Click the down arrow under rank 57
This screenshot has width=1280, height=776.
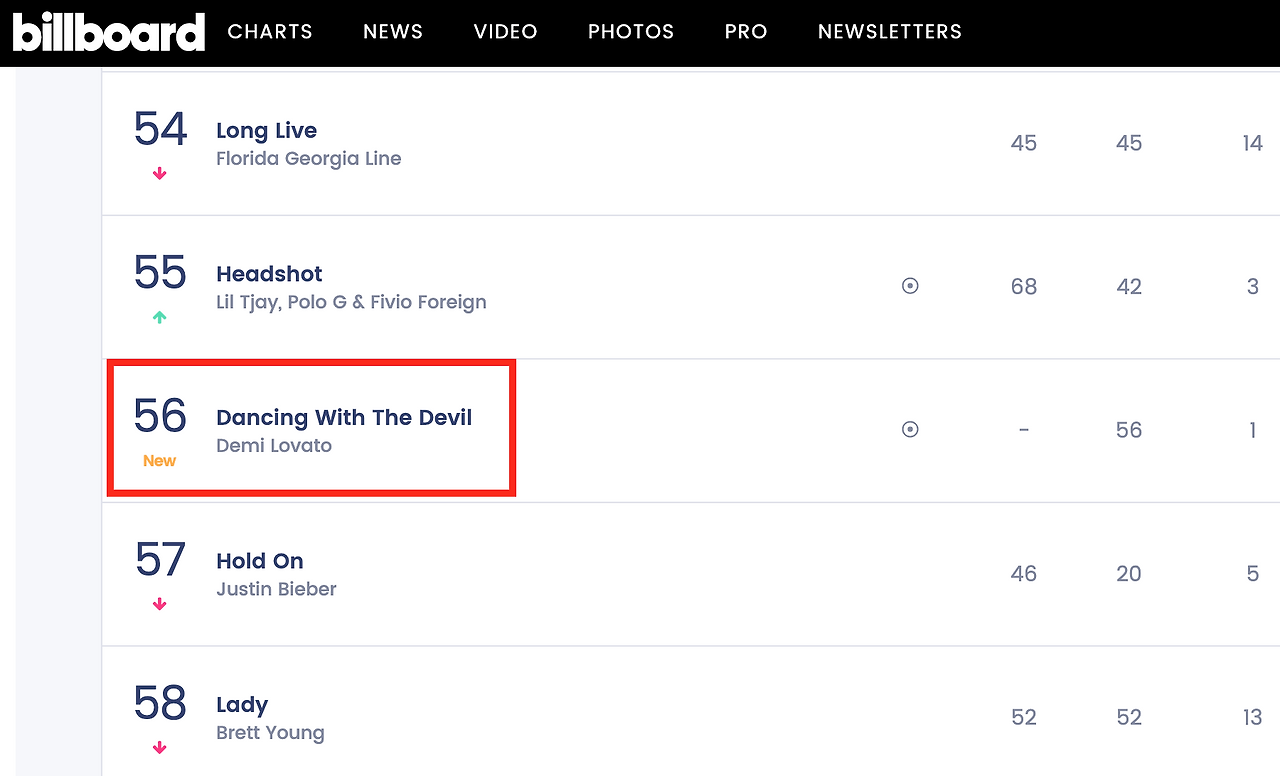click(x=160, y=604)
